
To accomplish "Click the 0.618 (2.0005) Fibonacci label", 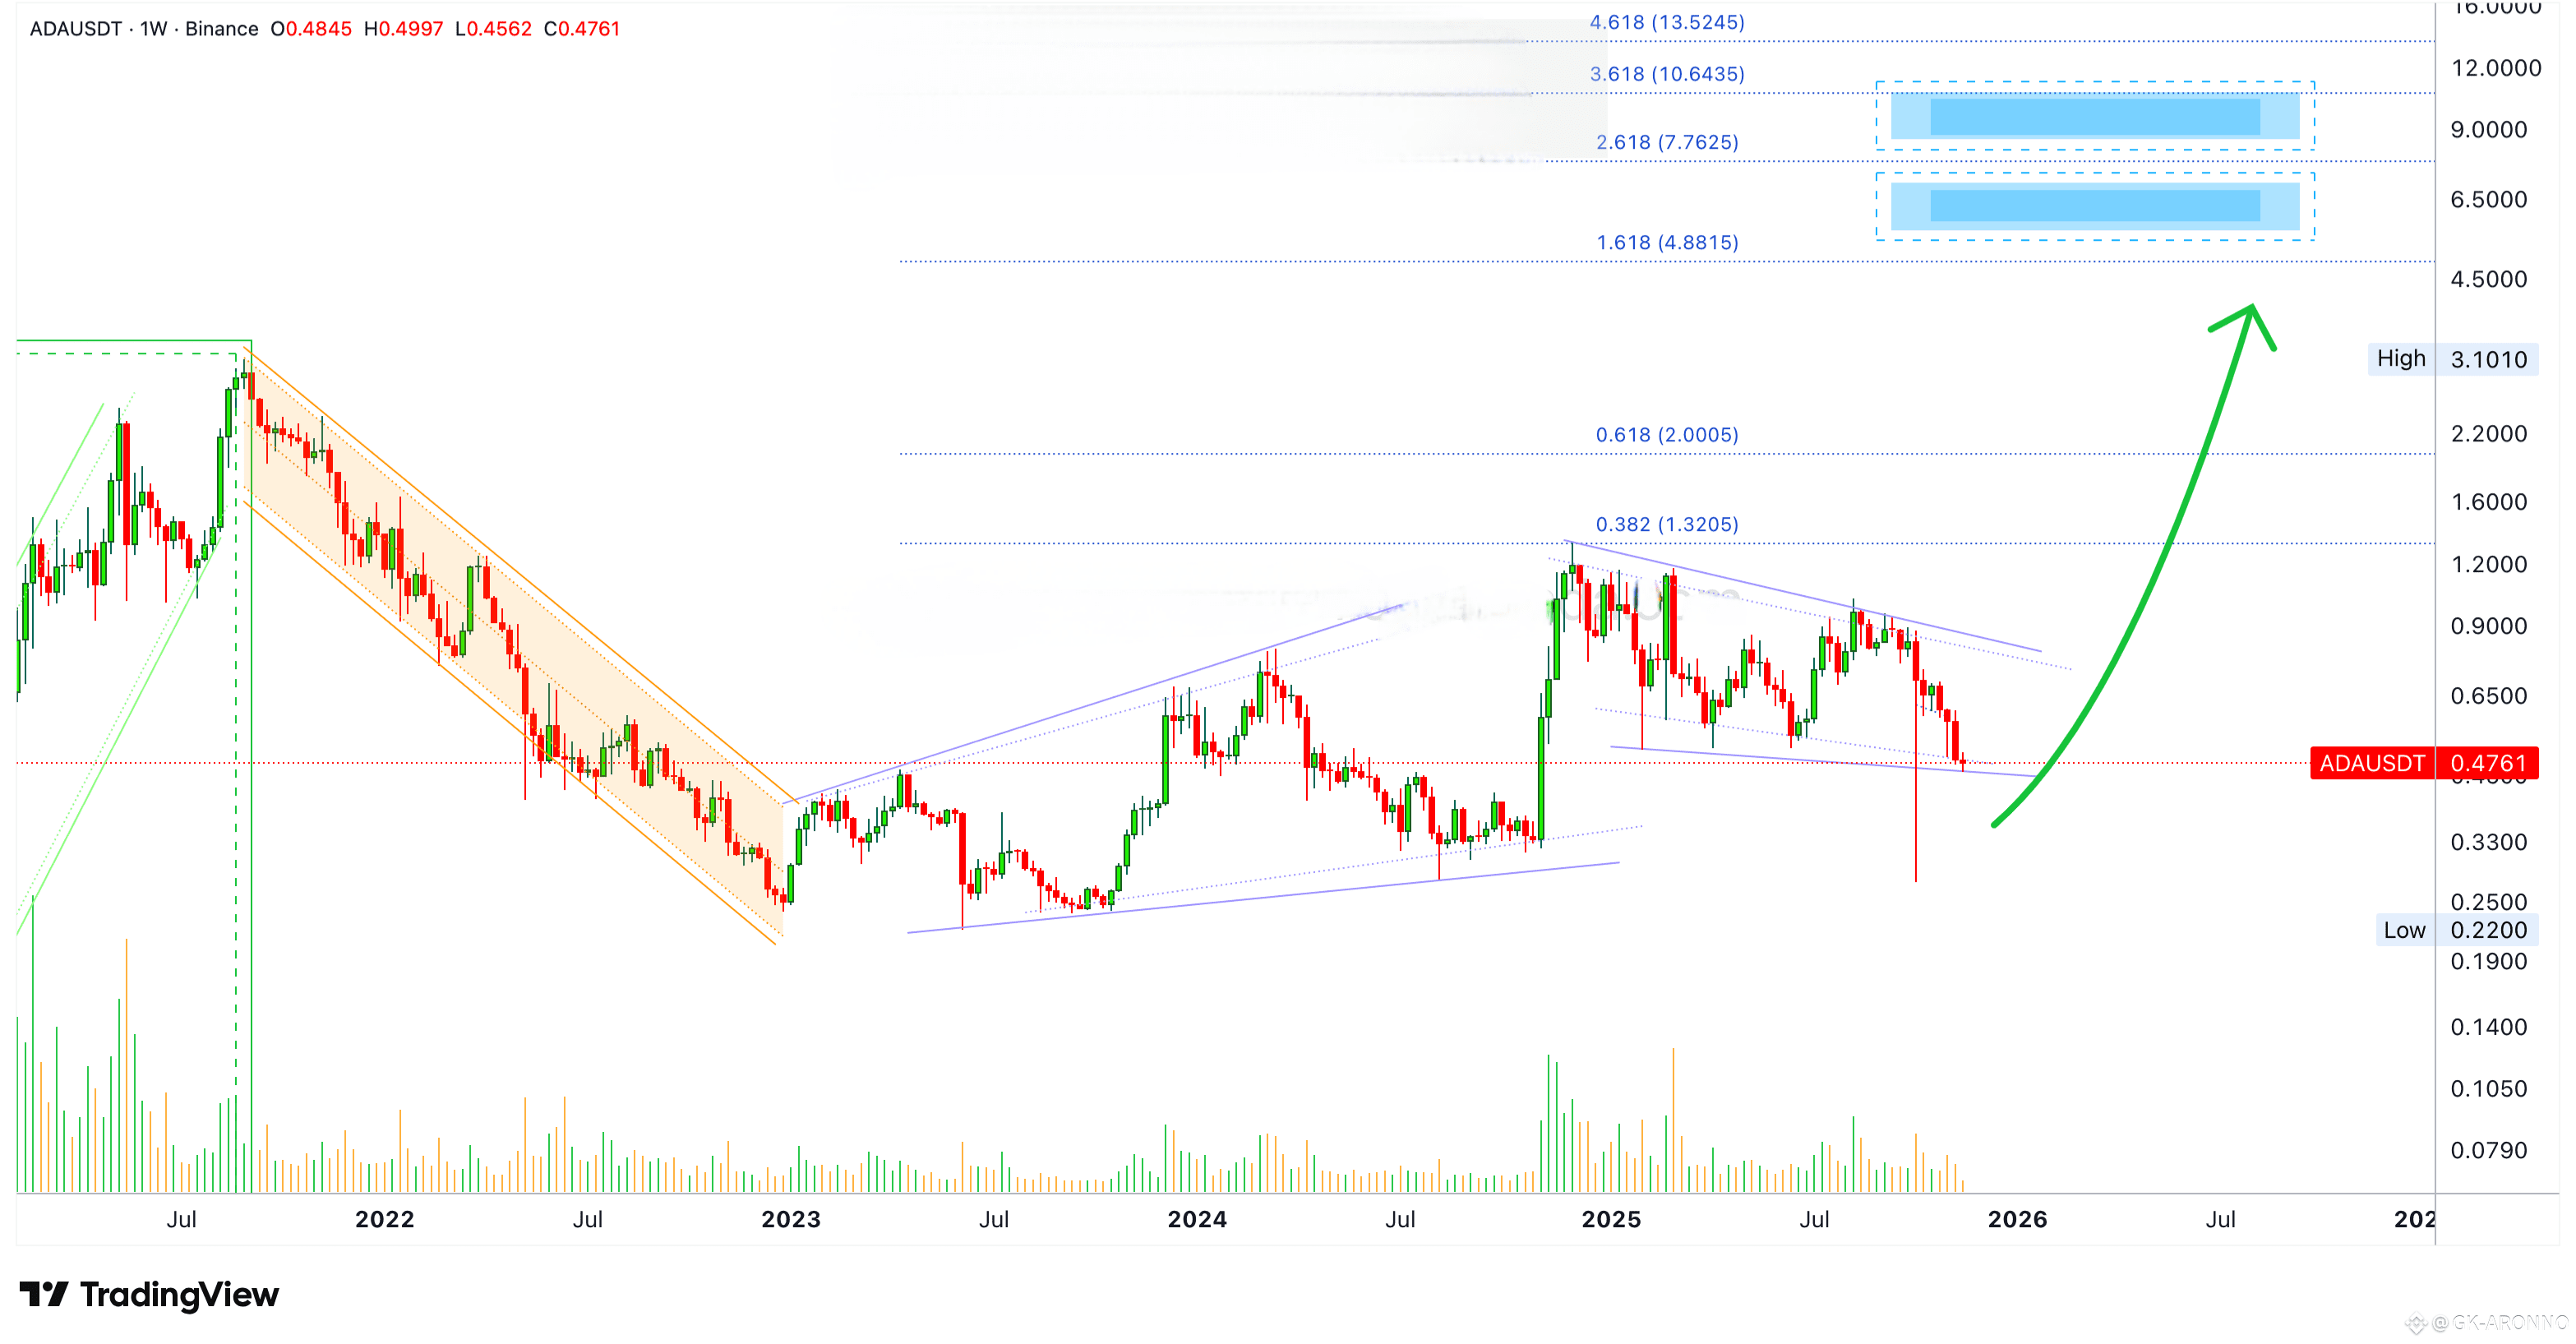I will pos(1666,434).
